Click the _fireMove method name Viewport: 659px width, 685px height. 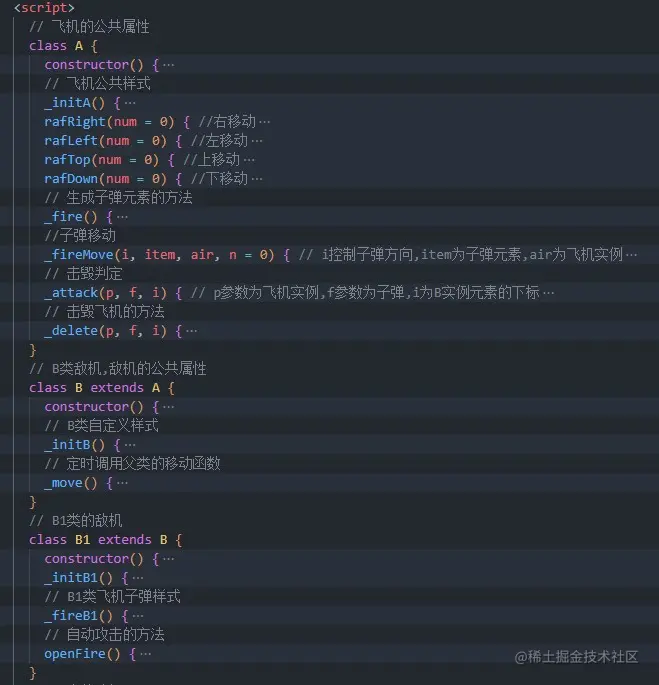tap(79, 255)
